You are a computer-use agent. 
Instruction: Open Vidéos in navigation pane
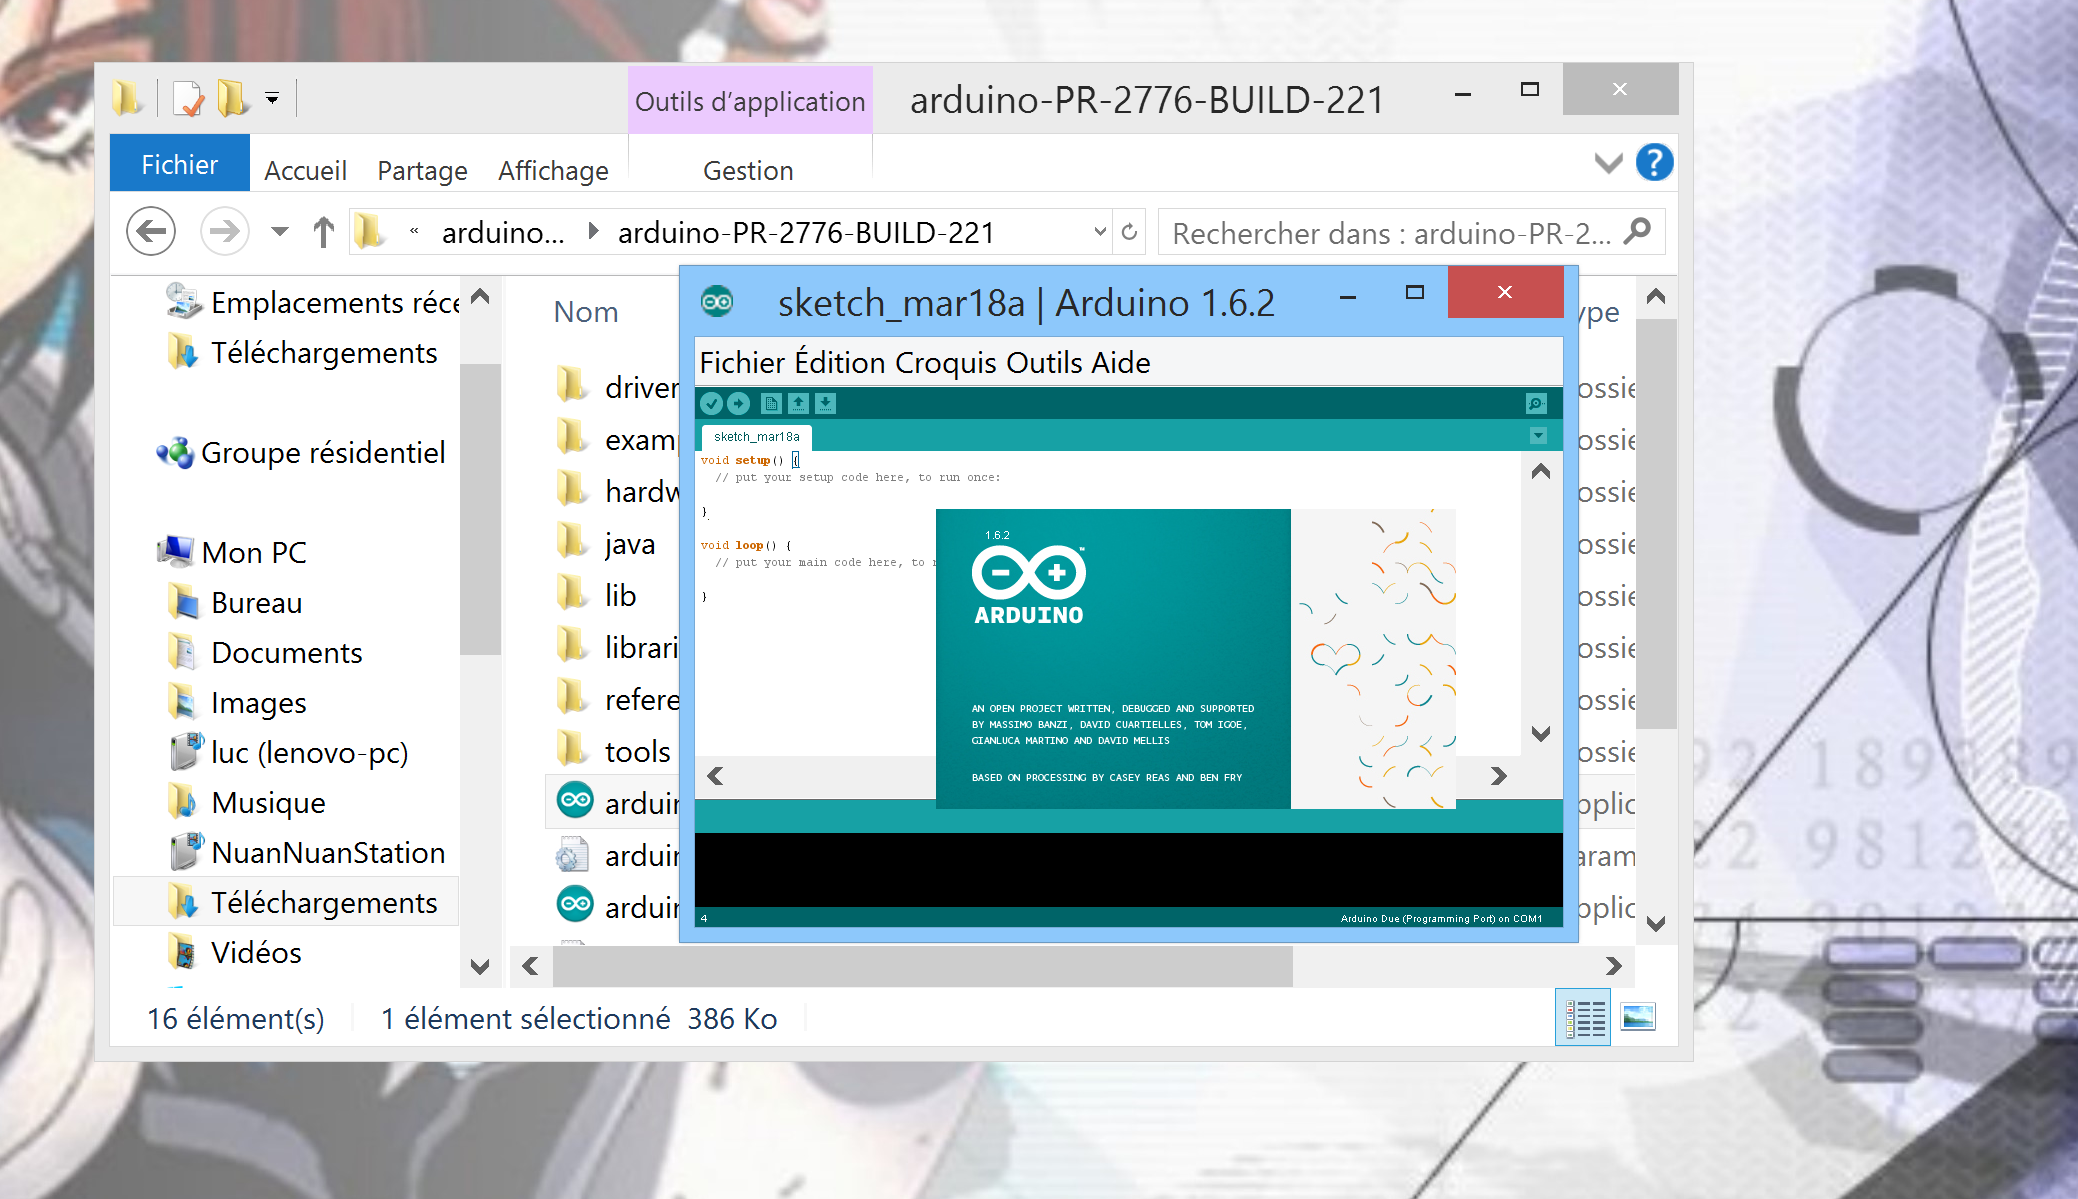click(x=235, y=952)
